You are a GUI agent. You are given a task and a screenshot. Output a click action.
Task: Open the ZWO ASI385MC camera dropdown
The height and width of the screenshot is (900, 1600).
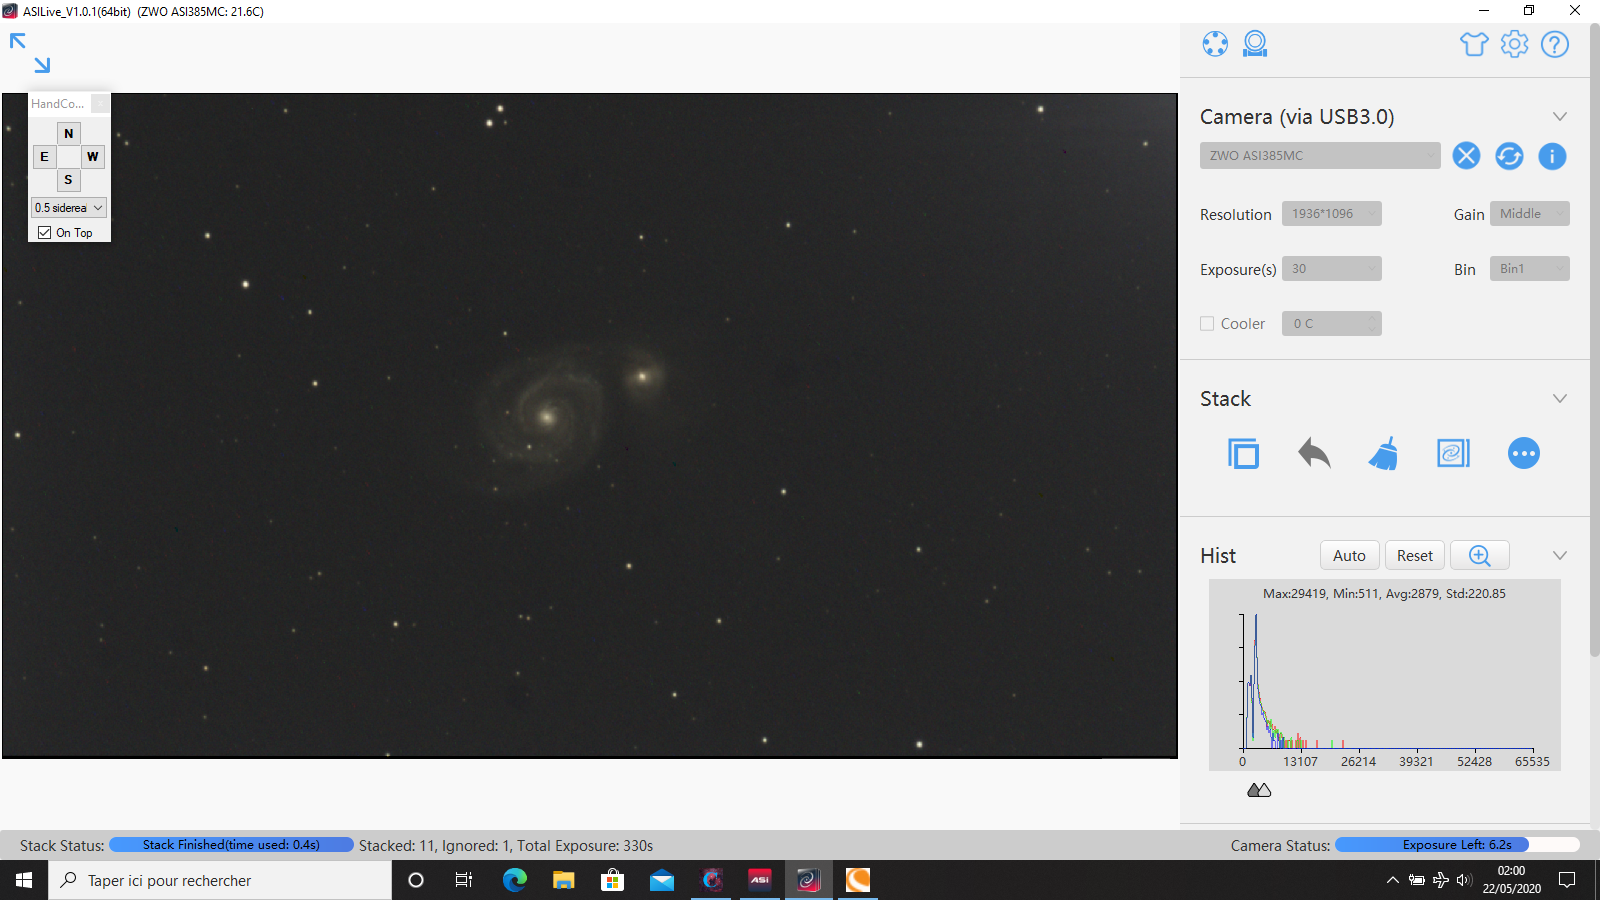(1320, 156)
